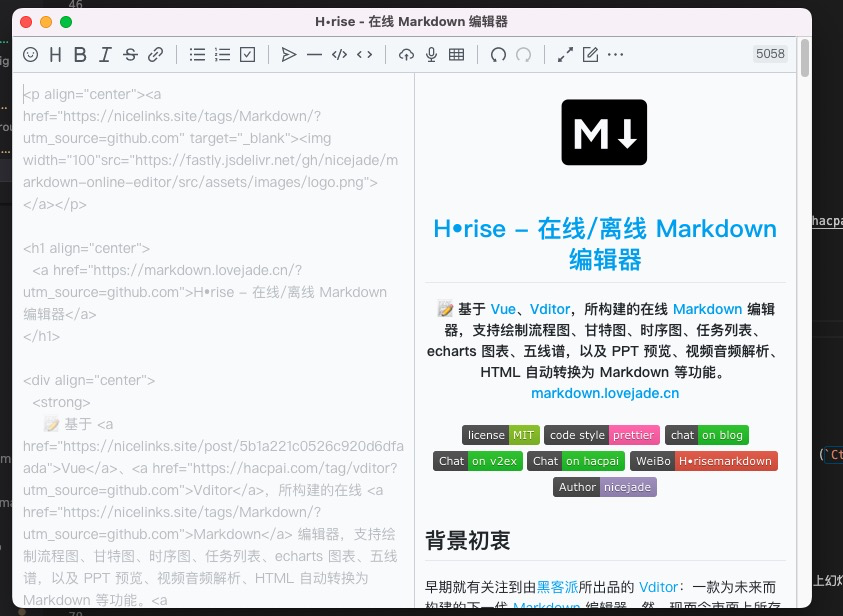Undo the last edit
Viewport: 843px width, 616px height.
pos(497,55)
